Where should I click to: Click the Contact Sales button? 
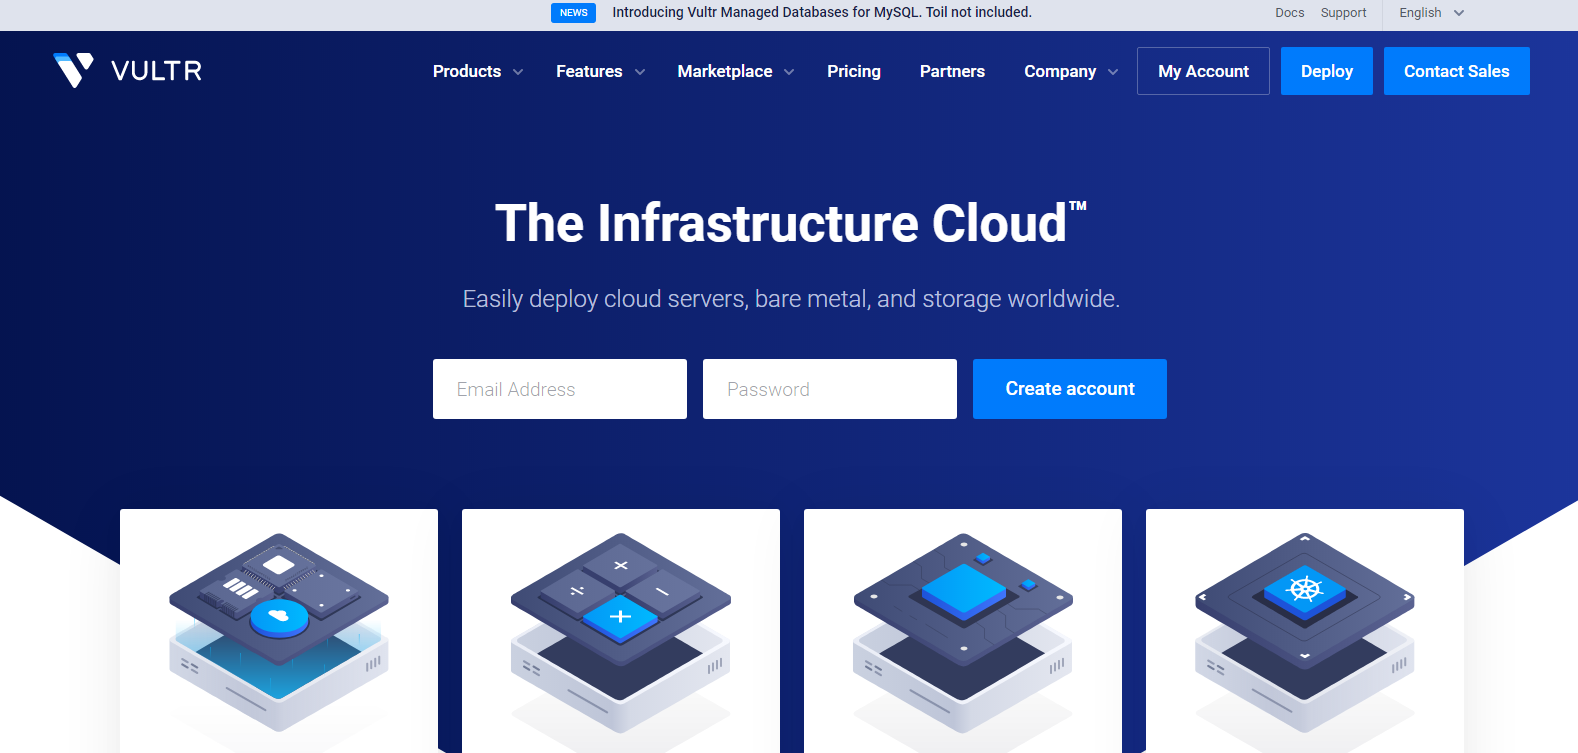click(x=1457, y=71)
